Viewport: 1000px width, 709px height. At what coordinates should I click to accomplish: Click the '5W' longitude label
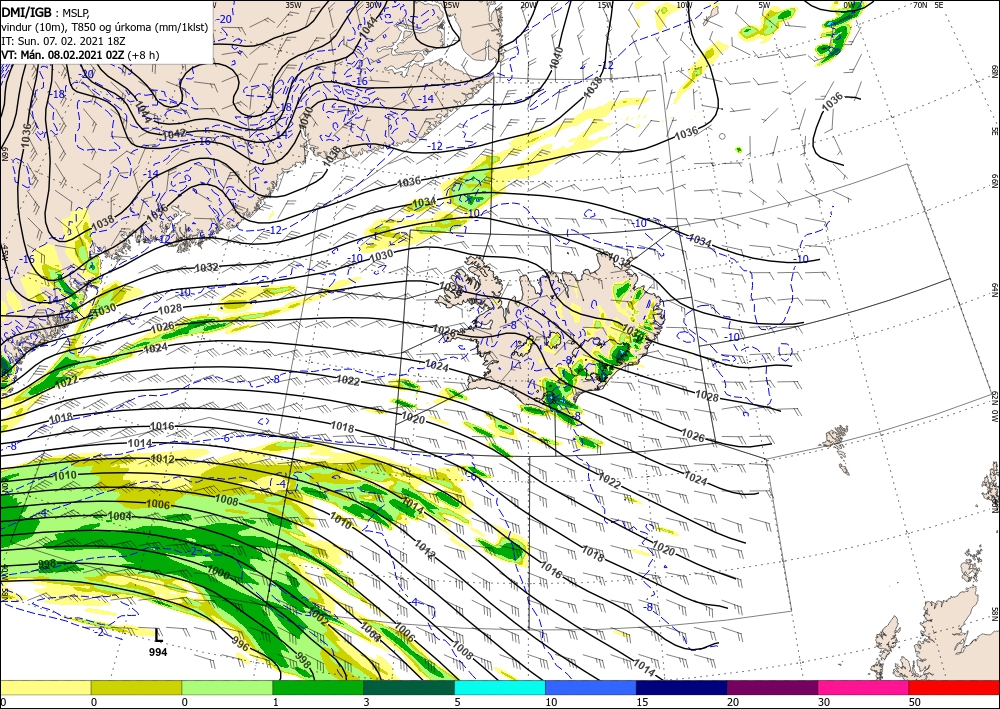764,4
